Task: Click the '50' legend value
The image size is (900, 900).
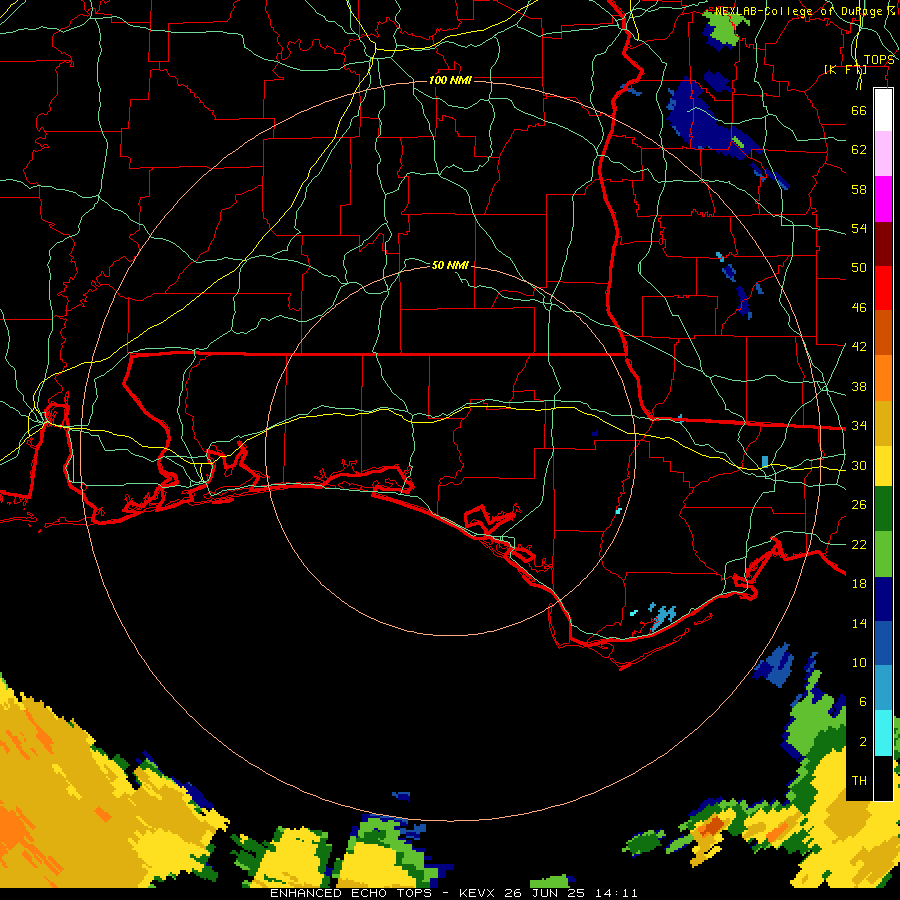Action: [x=859, y=267]
